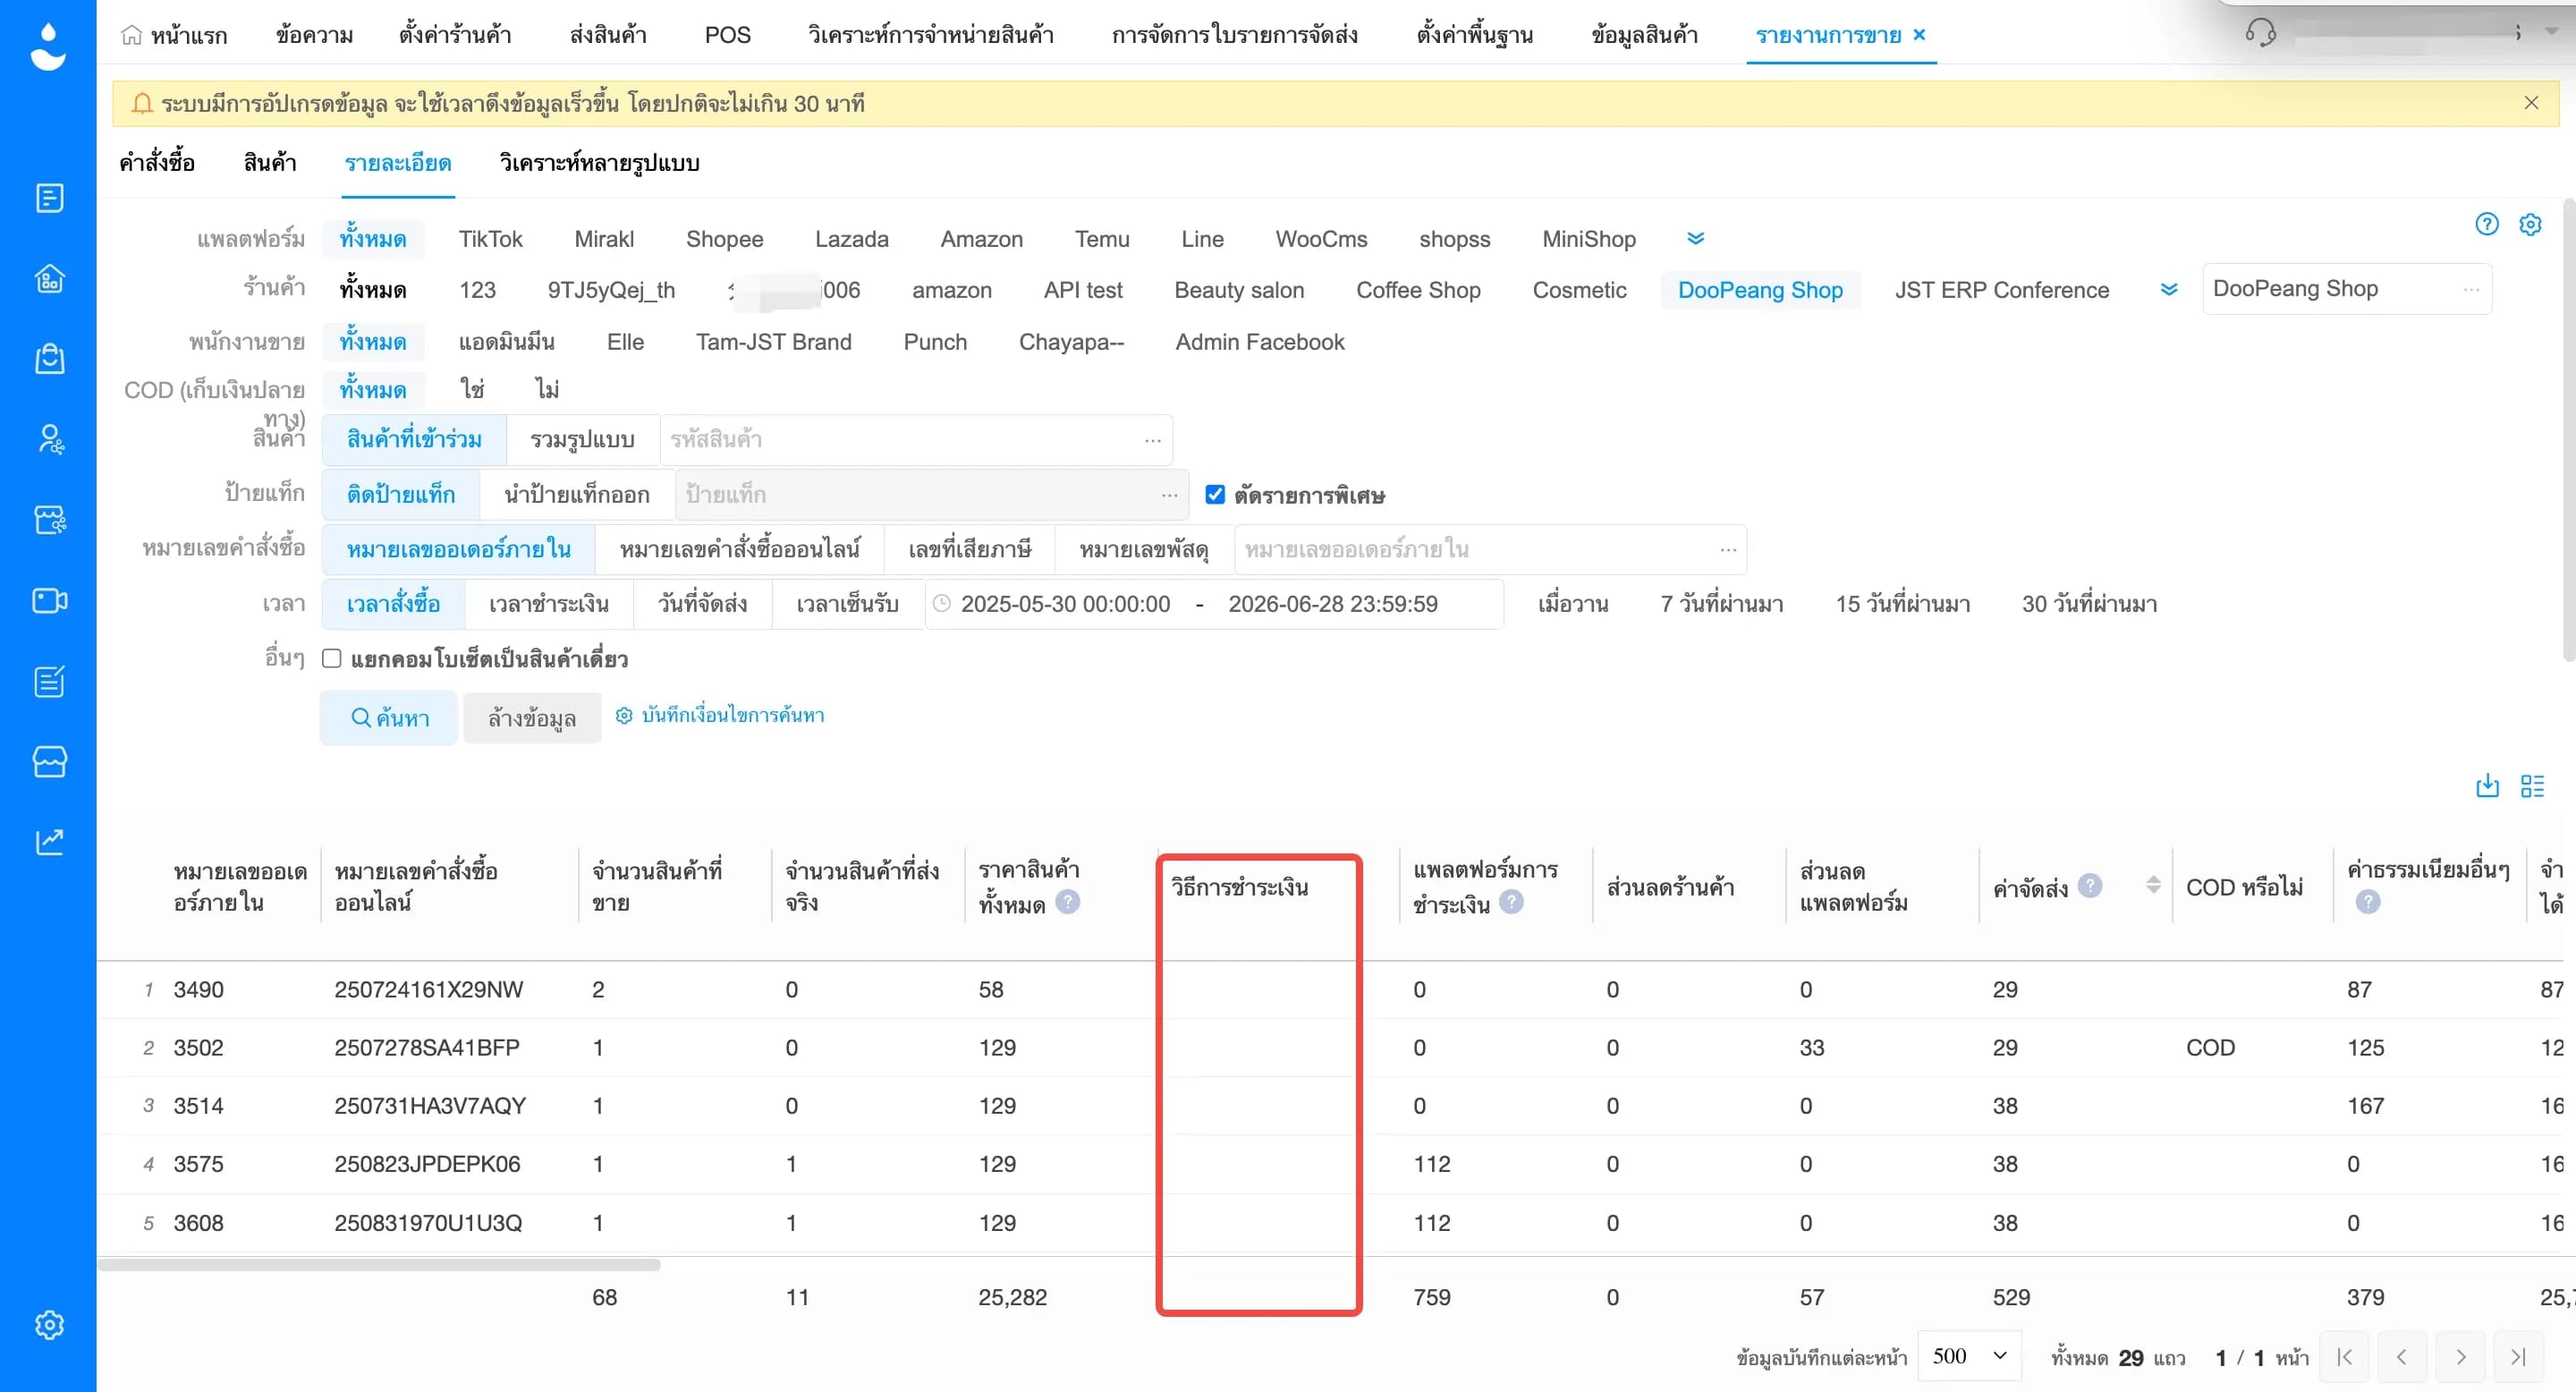Open the ข้อมูลสินค้า top tab
Viewport: 2576px width, 1392px height.
pos(1644,34)
